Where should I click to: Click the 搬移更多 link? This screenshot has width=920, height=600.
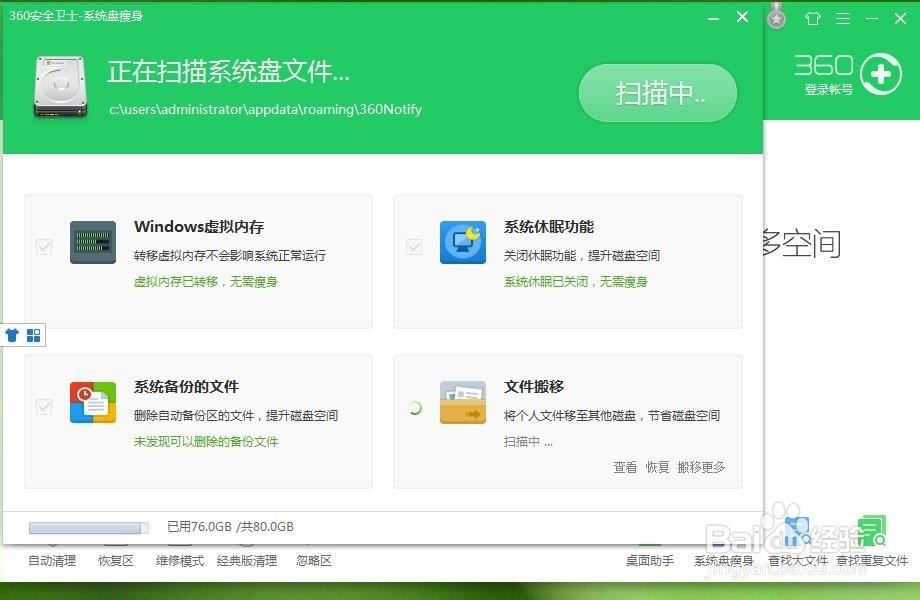click(701, 467)
